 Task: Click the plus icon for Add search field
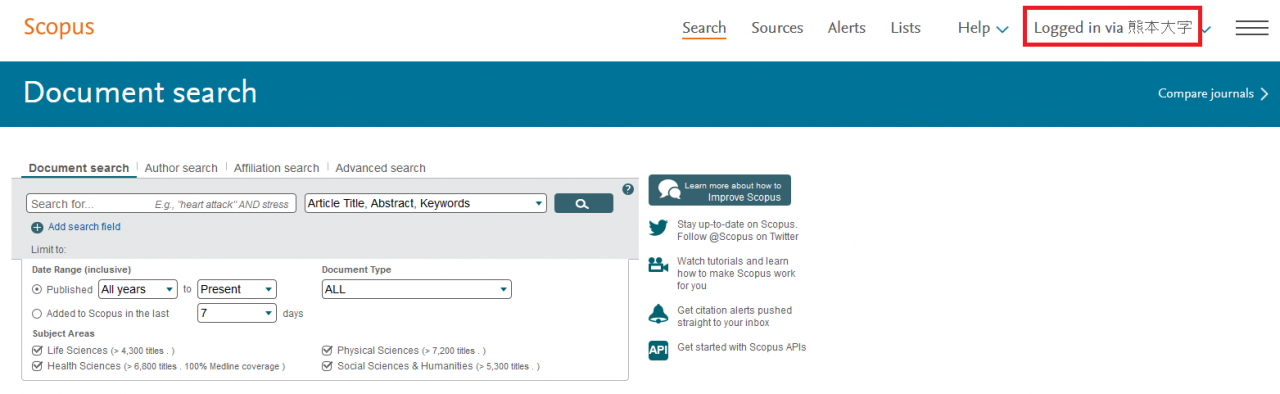tap(37, 227)
